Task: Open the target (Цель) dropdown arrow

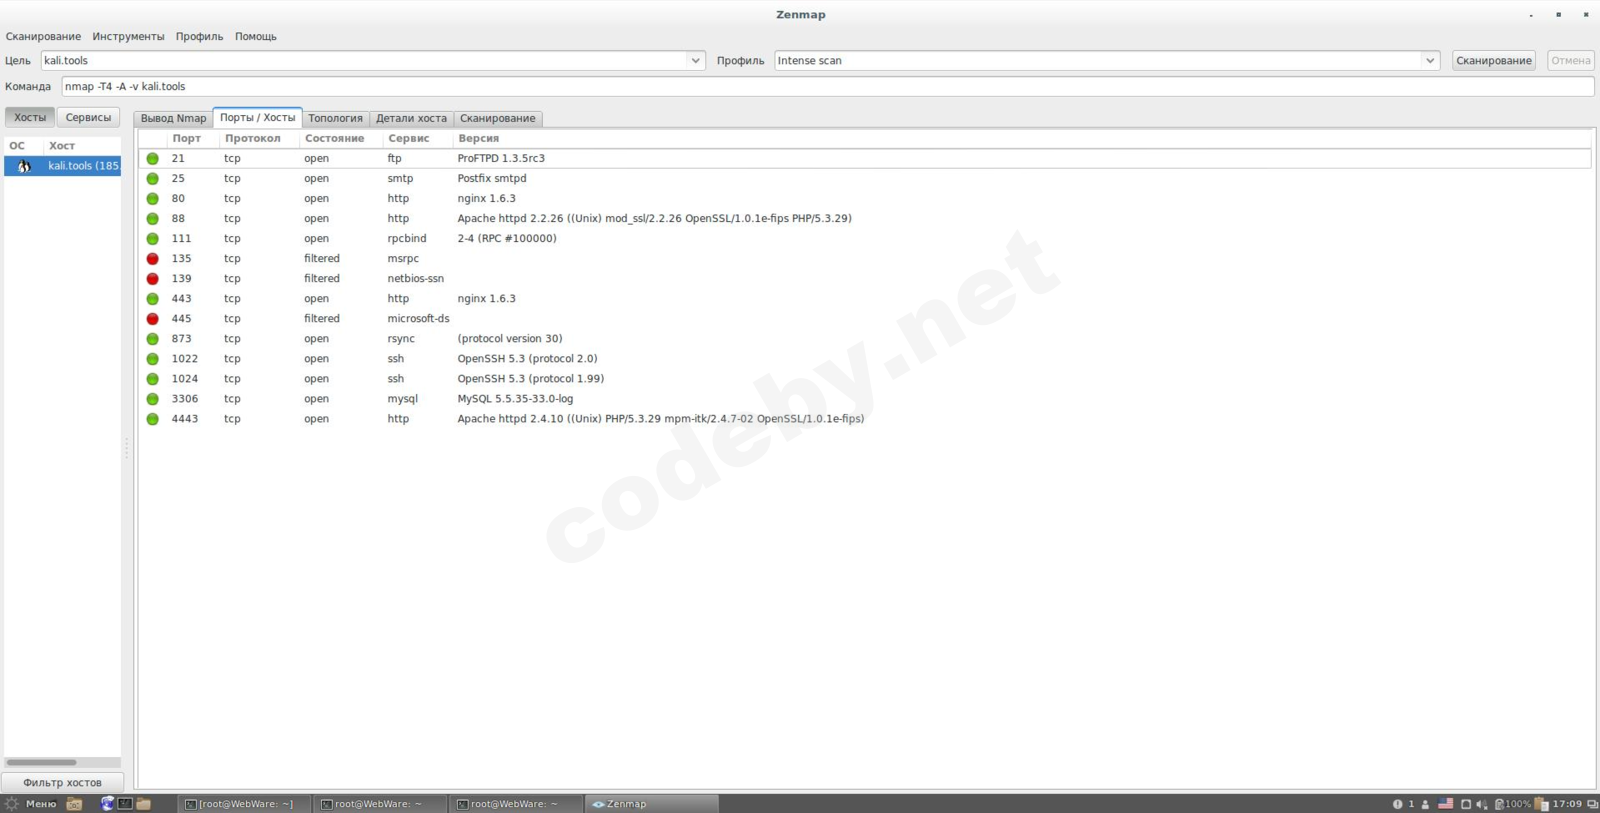Action: point(695,60)
